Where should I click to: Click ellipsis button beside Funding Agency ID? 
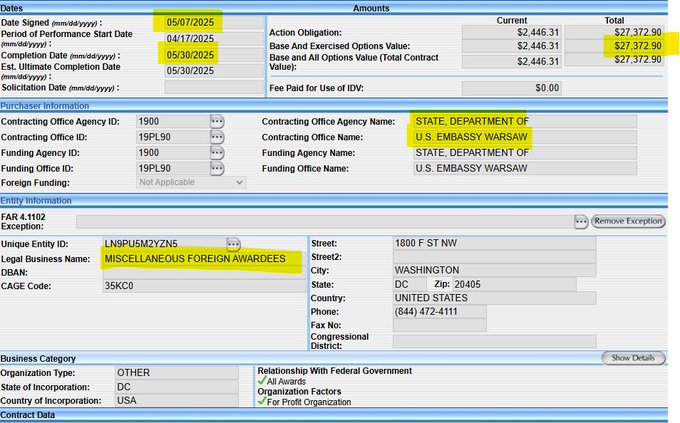(x=217, y=153)
